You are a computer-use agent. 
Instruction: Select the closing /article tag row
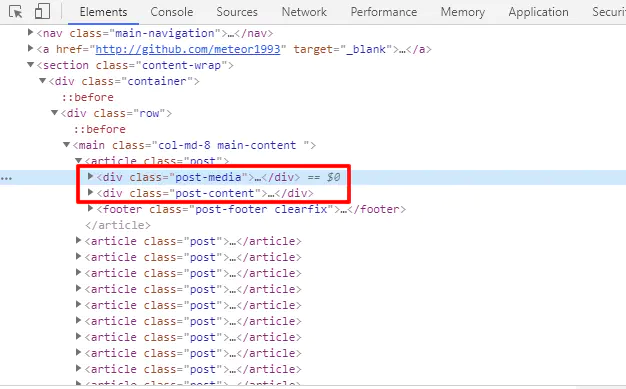pyautogui.click(x=118, y=225)
